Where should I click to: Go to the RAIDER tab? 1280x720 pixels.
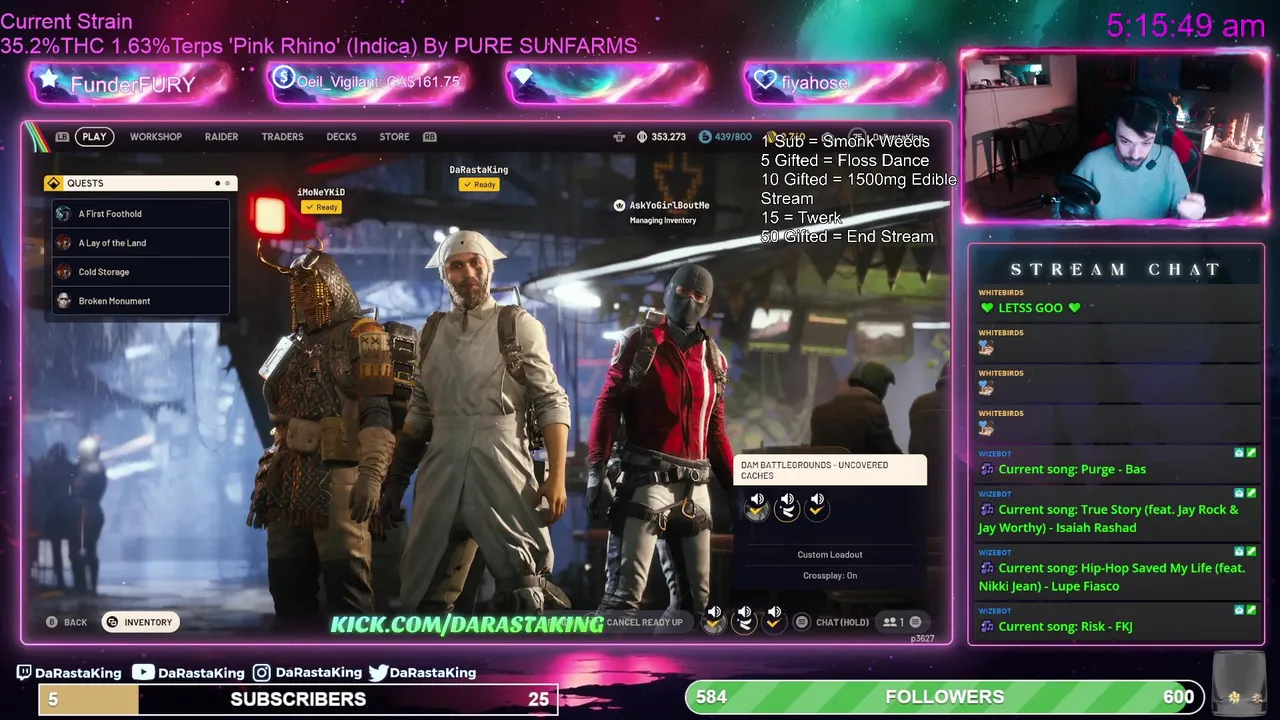point(221,137)
